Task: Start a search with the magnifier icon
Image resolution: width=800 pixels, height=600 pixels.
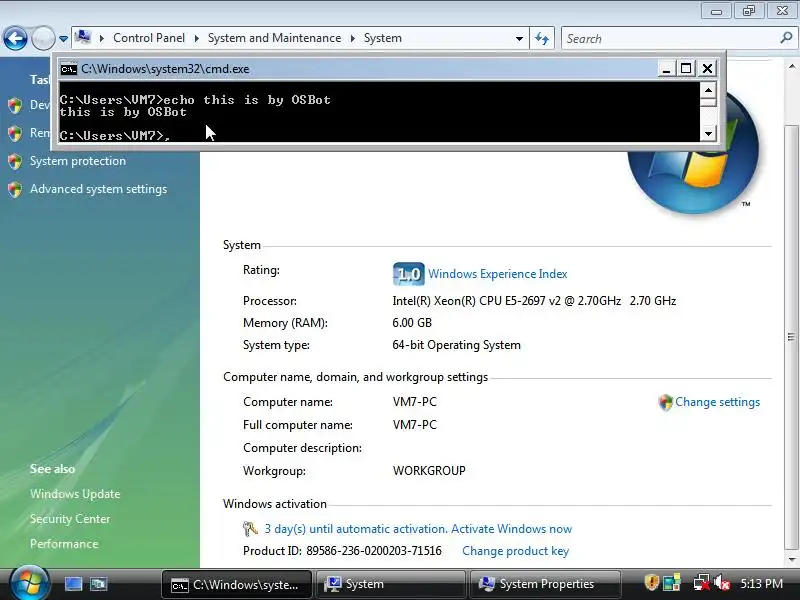Action: click(x=786, y=38)
